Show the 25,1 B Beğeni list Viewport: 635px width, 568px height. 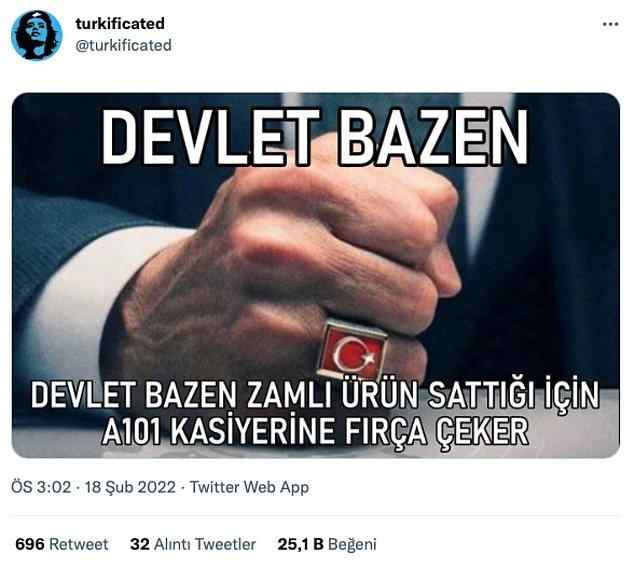327,544
